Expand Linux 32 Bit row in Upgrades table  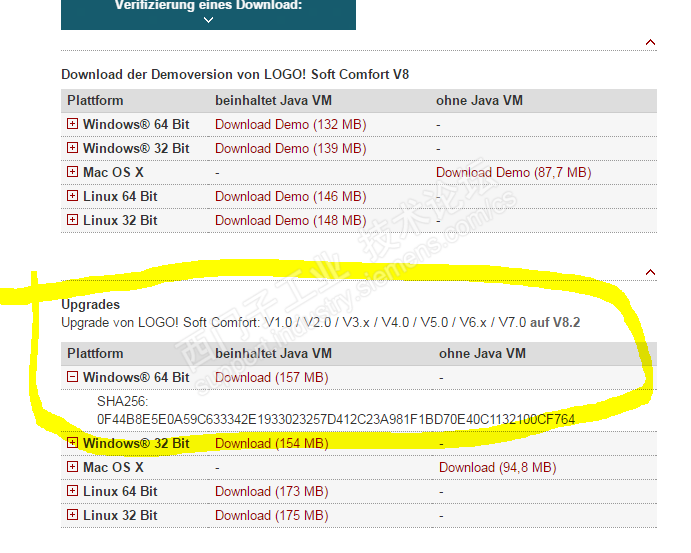[72, 515]
